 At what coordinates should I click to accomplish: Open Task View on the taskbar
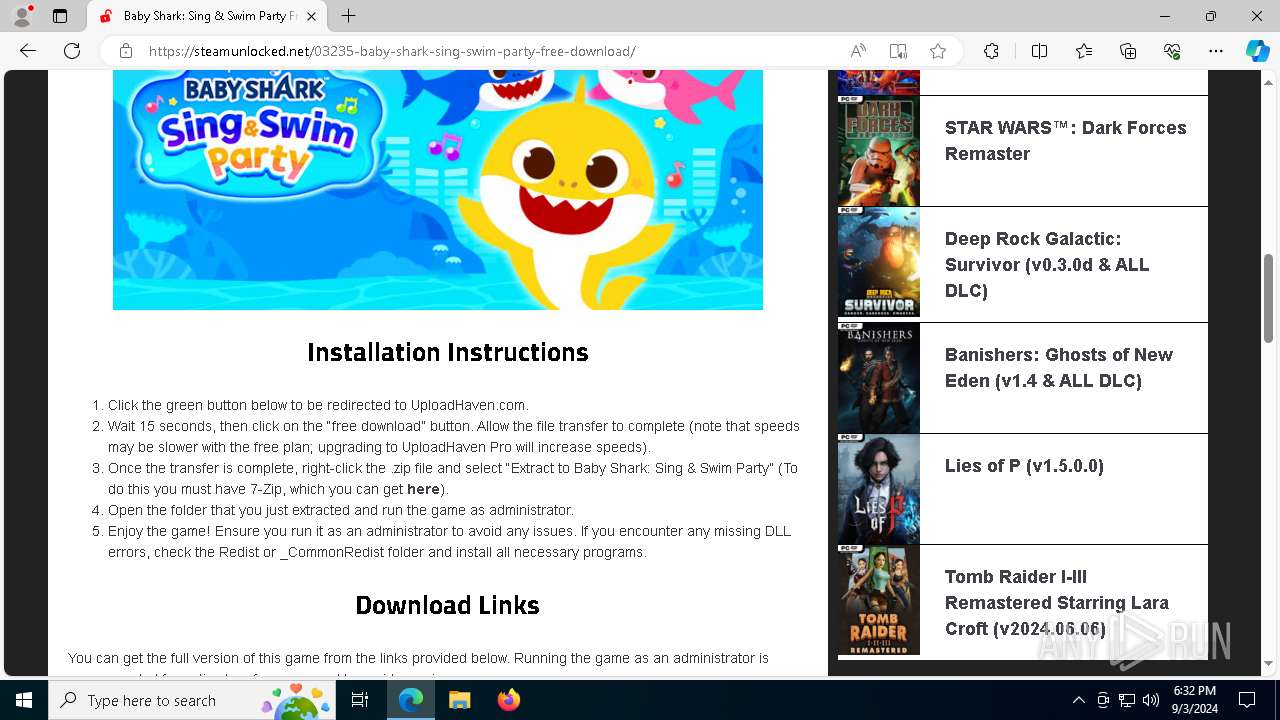360,700
